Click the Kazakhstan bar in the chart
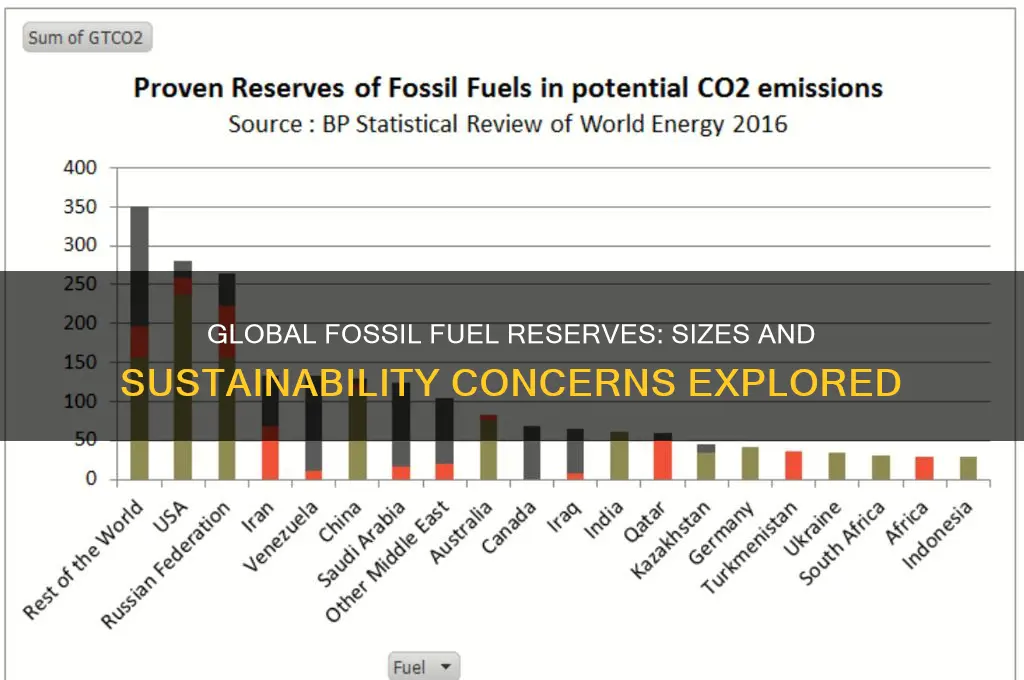Viewport: 1024px width, 680px height. tap(706, 462)
